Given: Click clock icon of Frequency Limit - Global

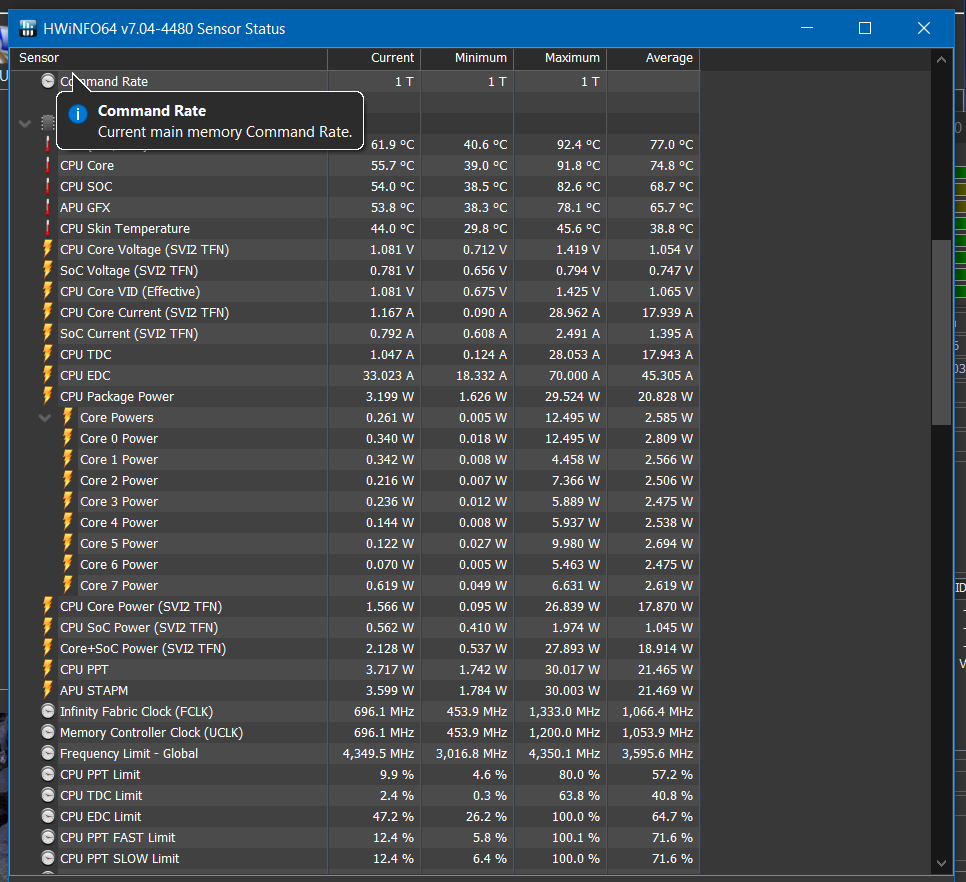Looking at the screenshot, I should pos(47,753).
